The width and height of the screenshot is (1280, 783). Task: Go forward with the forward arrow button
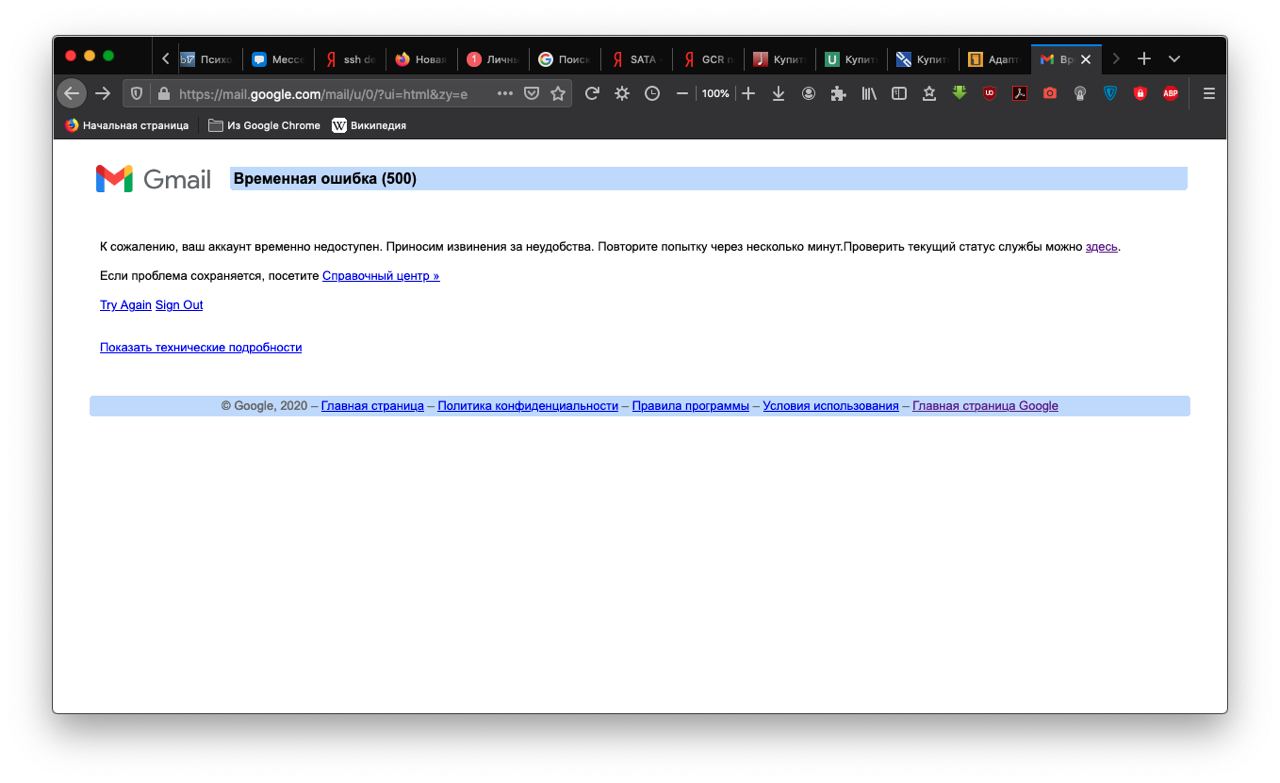103,93
